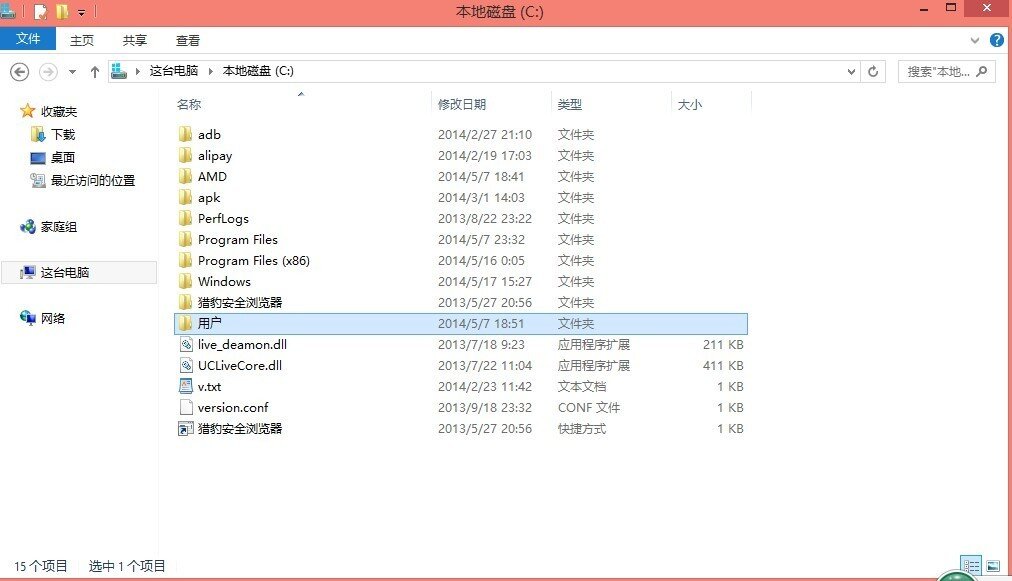Sort by 修改日期 column header

(x=462, y=104)
